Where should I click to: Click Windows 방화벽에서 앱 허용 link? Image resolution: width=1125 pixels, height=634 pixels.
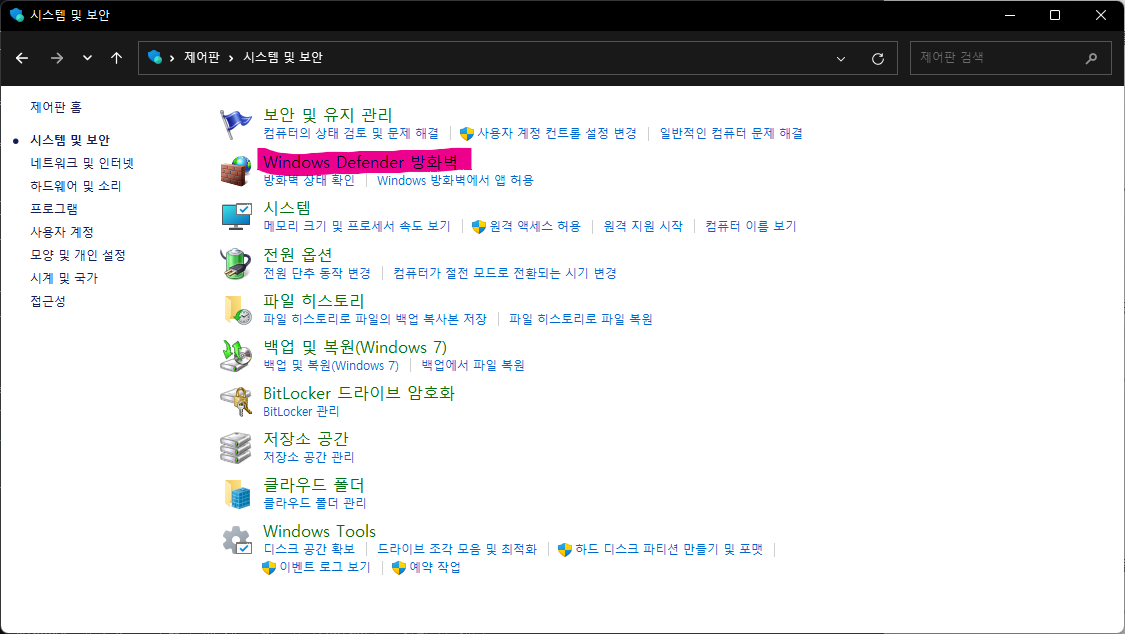tap(455, 180)
